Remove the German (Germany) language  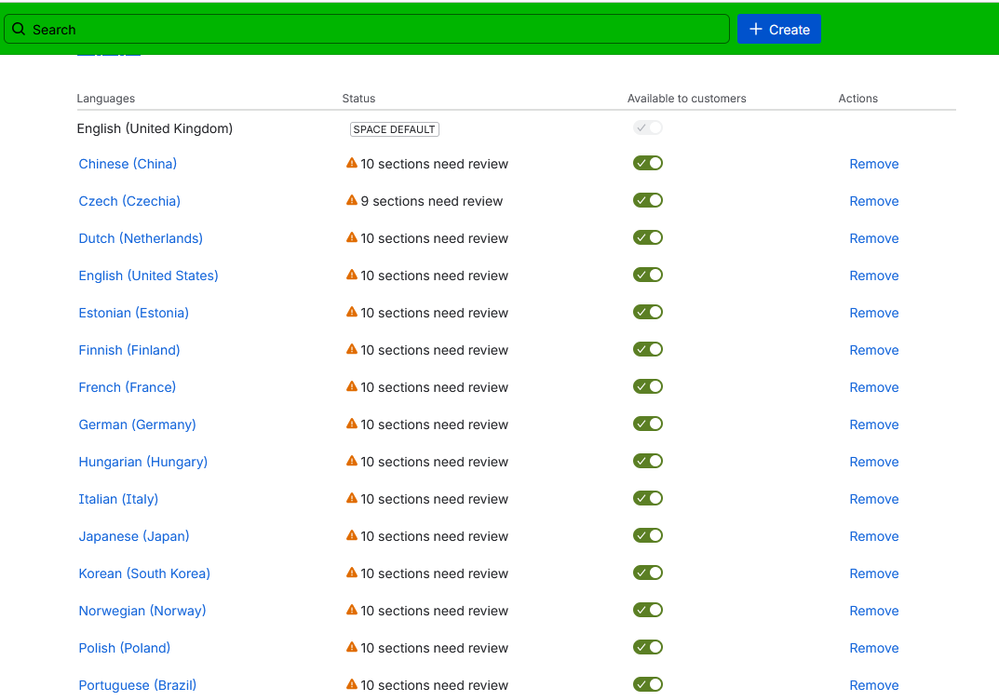(x=874, y=425)
